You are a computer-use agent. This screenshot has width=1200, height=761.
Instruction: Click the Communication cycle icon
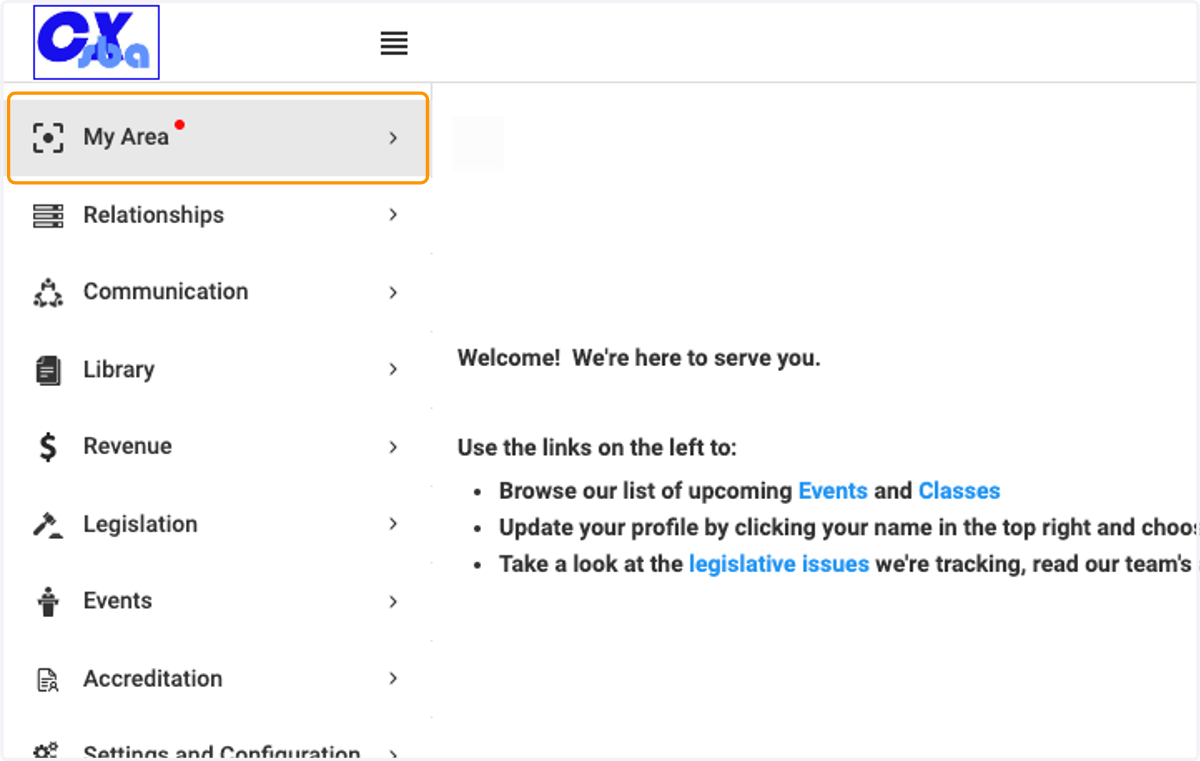(48, 293)
